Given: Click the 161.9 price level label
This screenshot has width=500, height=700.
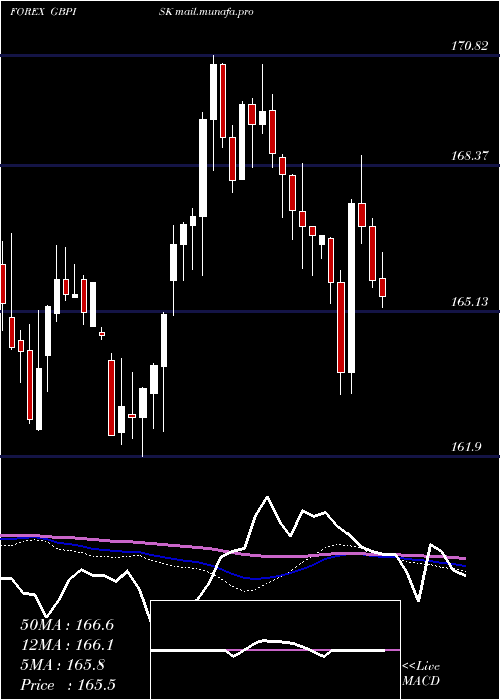Looking at the screenshot, I should 466,447.
